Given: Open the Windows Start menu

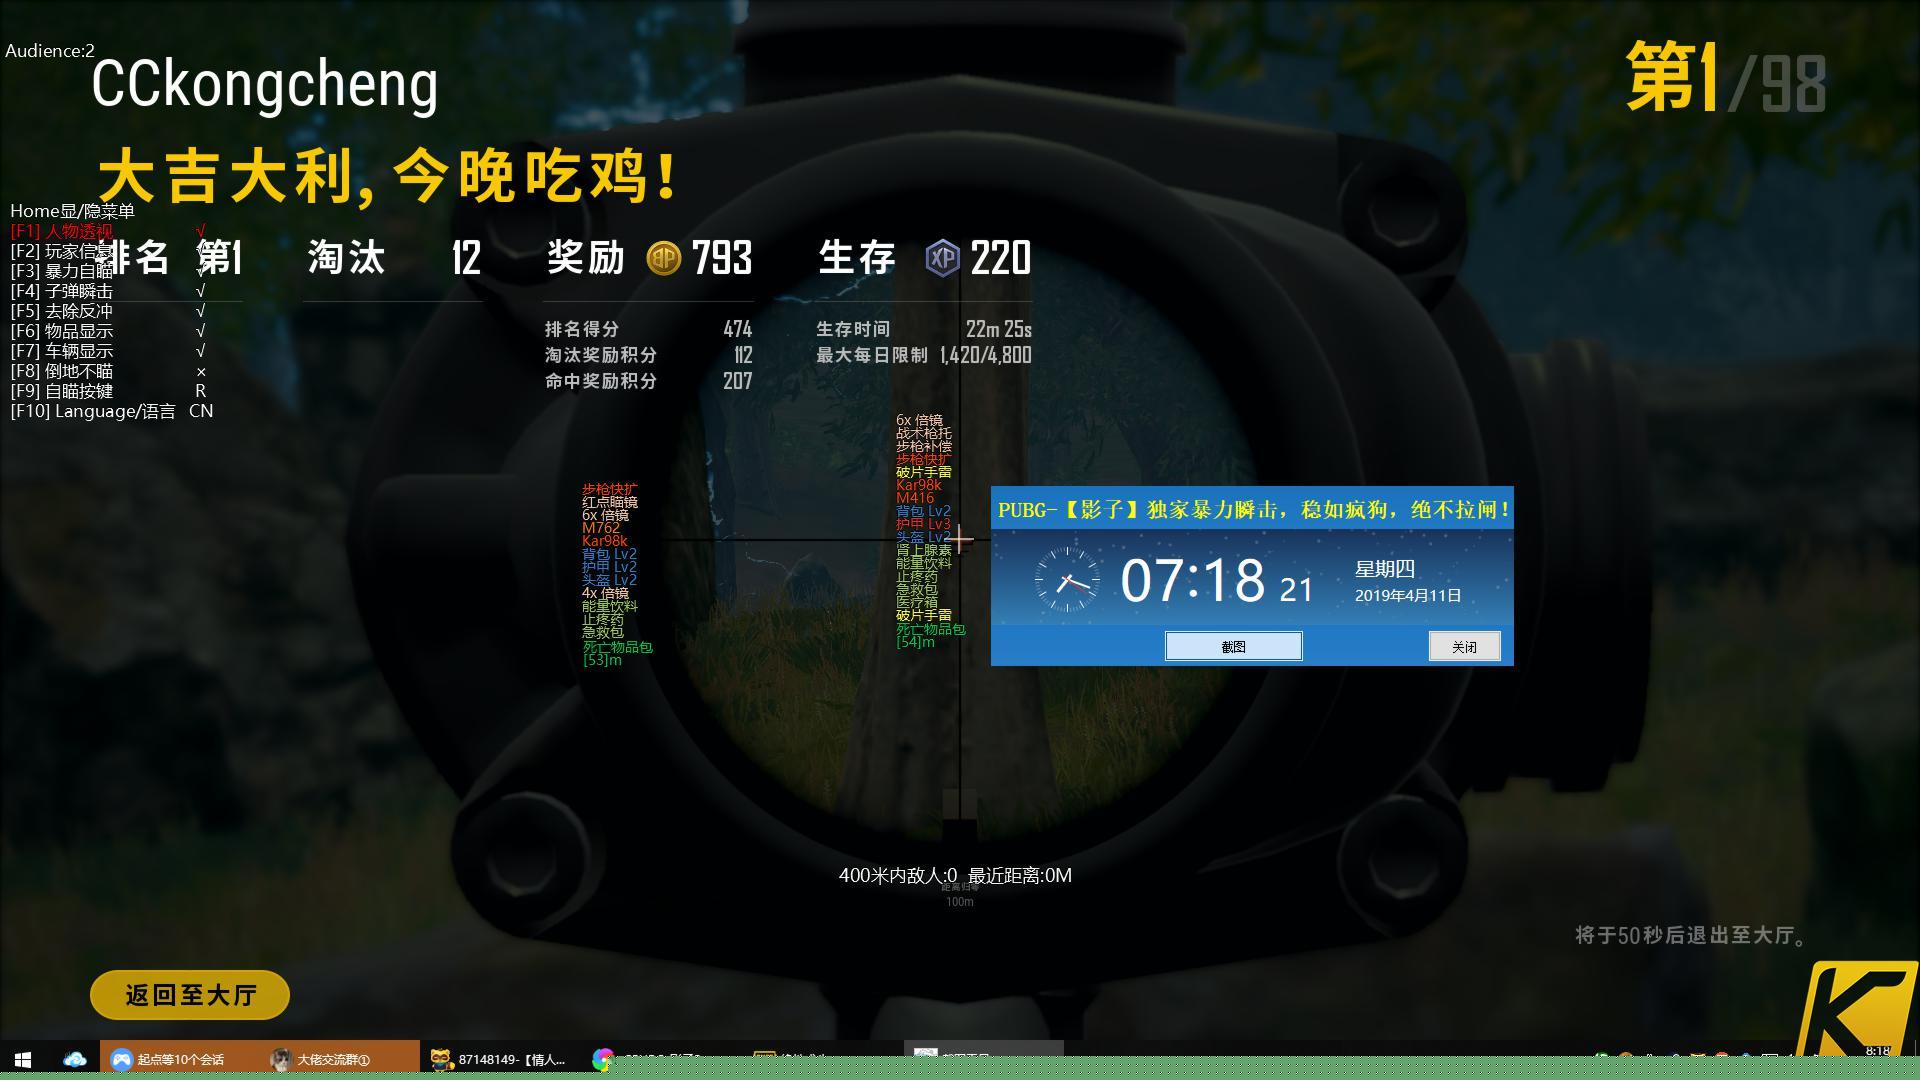Looking at the screenshot, I should [23, 1059].
